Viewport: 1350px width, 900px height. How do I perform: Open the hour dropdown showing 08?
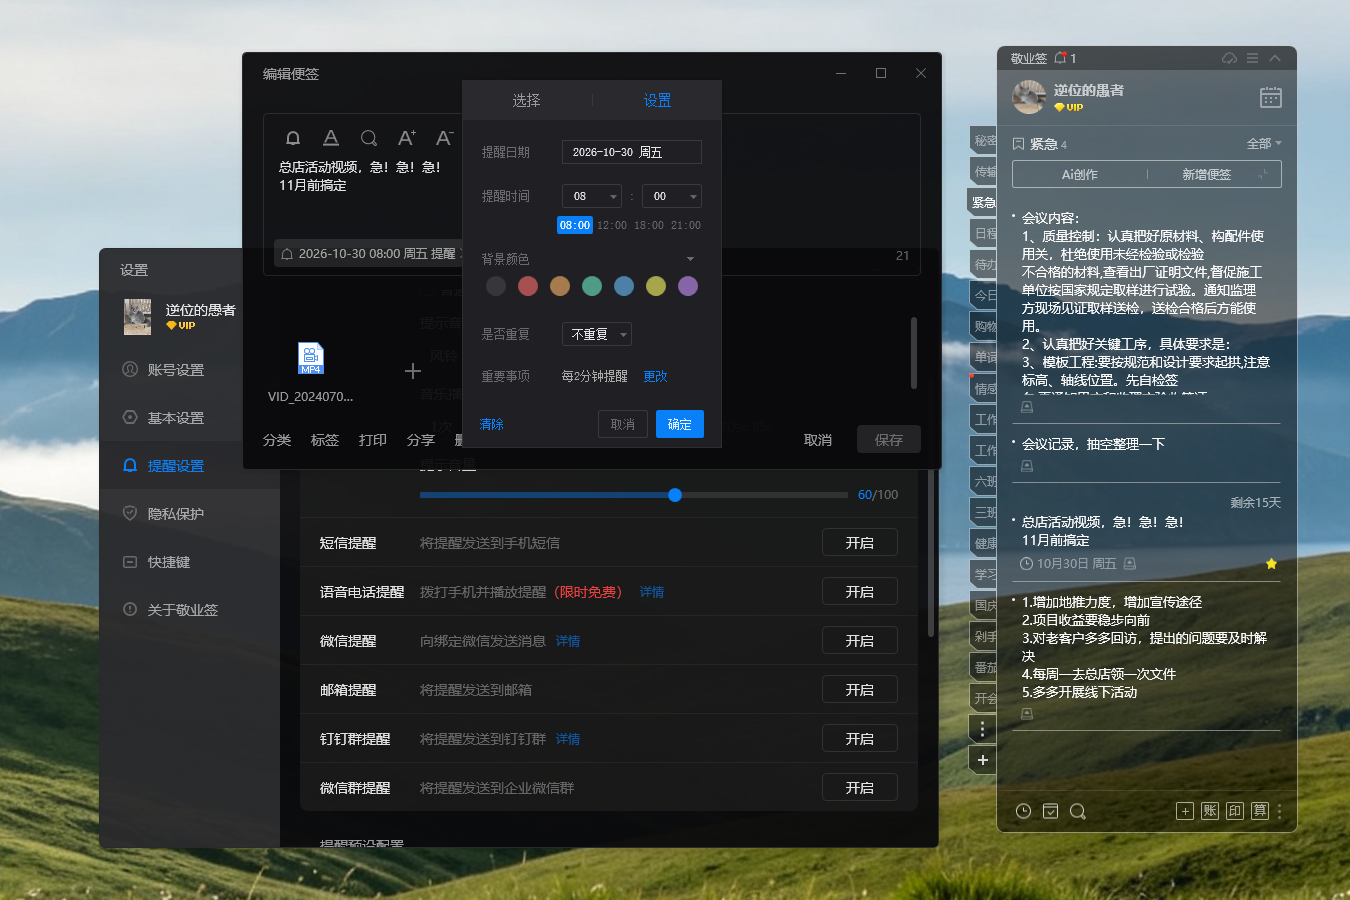tap(592, 196)
